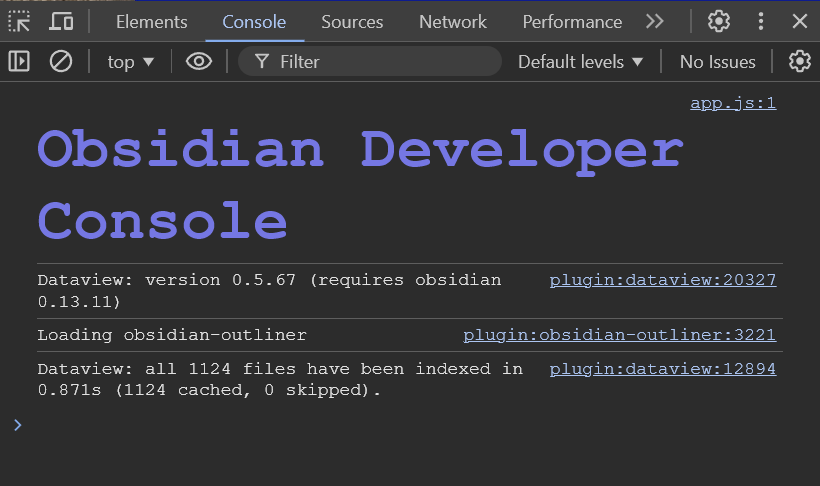
Task: Open the plugin:dataview:20327 source link
Action: tap(663, 280)
